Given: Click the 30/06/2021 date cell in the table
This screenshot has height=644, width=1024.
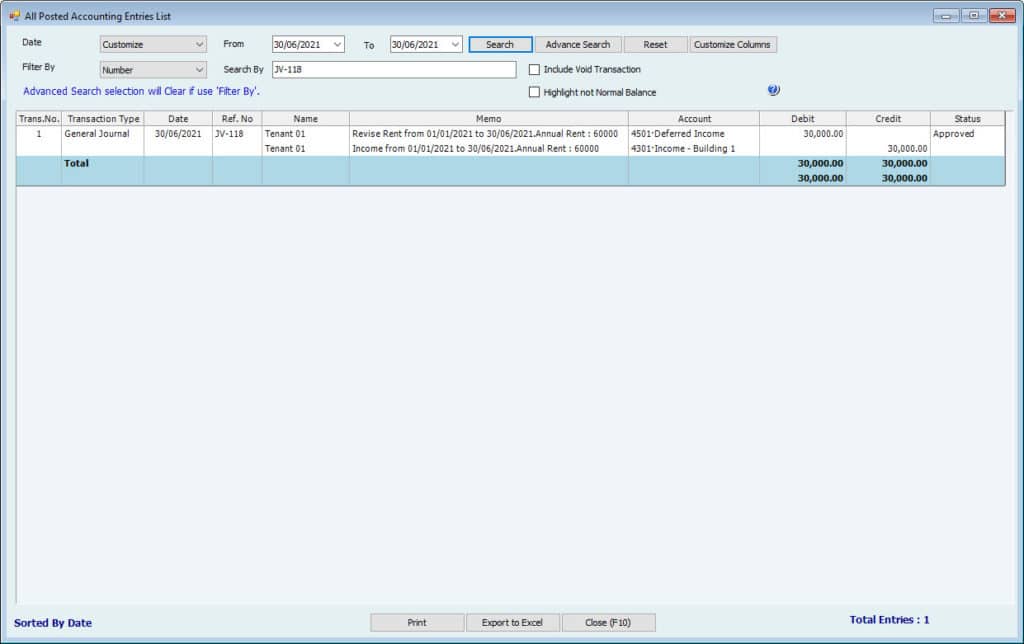Looking at the screenshot, I should [x=178, y=134].
